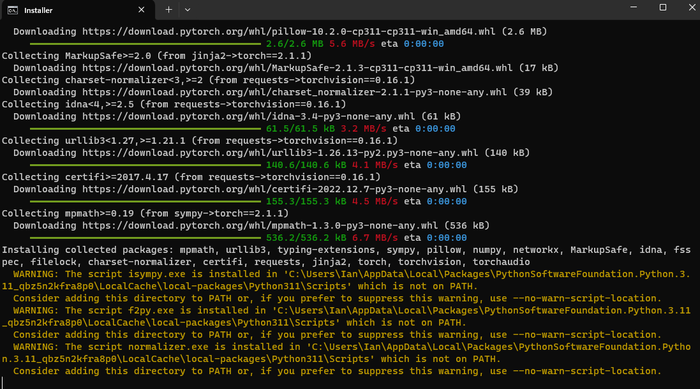
Task: Open a new terminal tab
Action: coord(168,9)
